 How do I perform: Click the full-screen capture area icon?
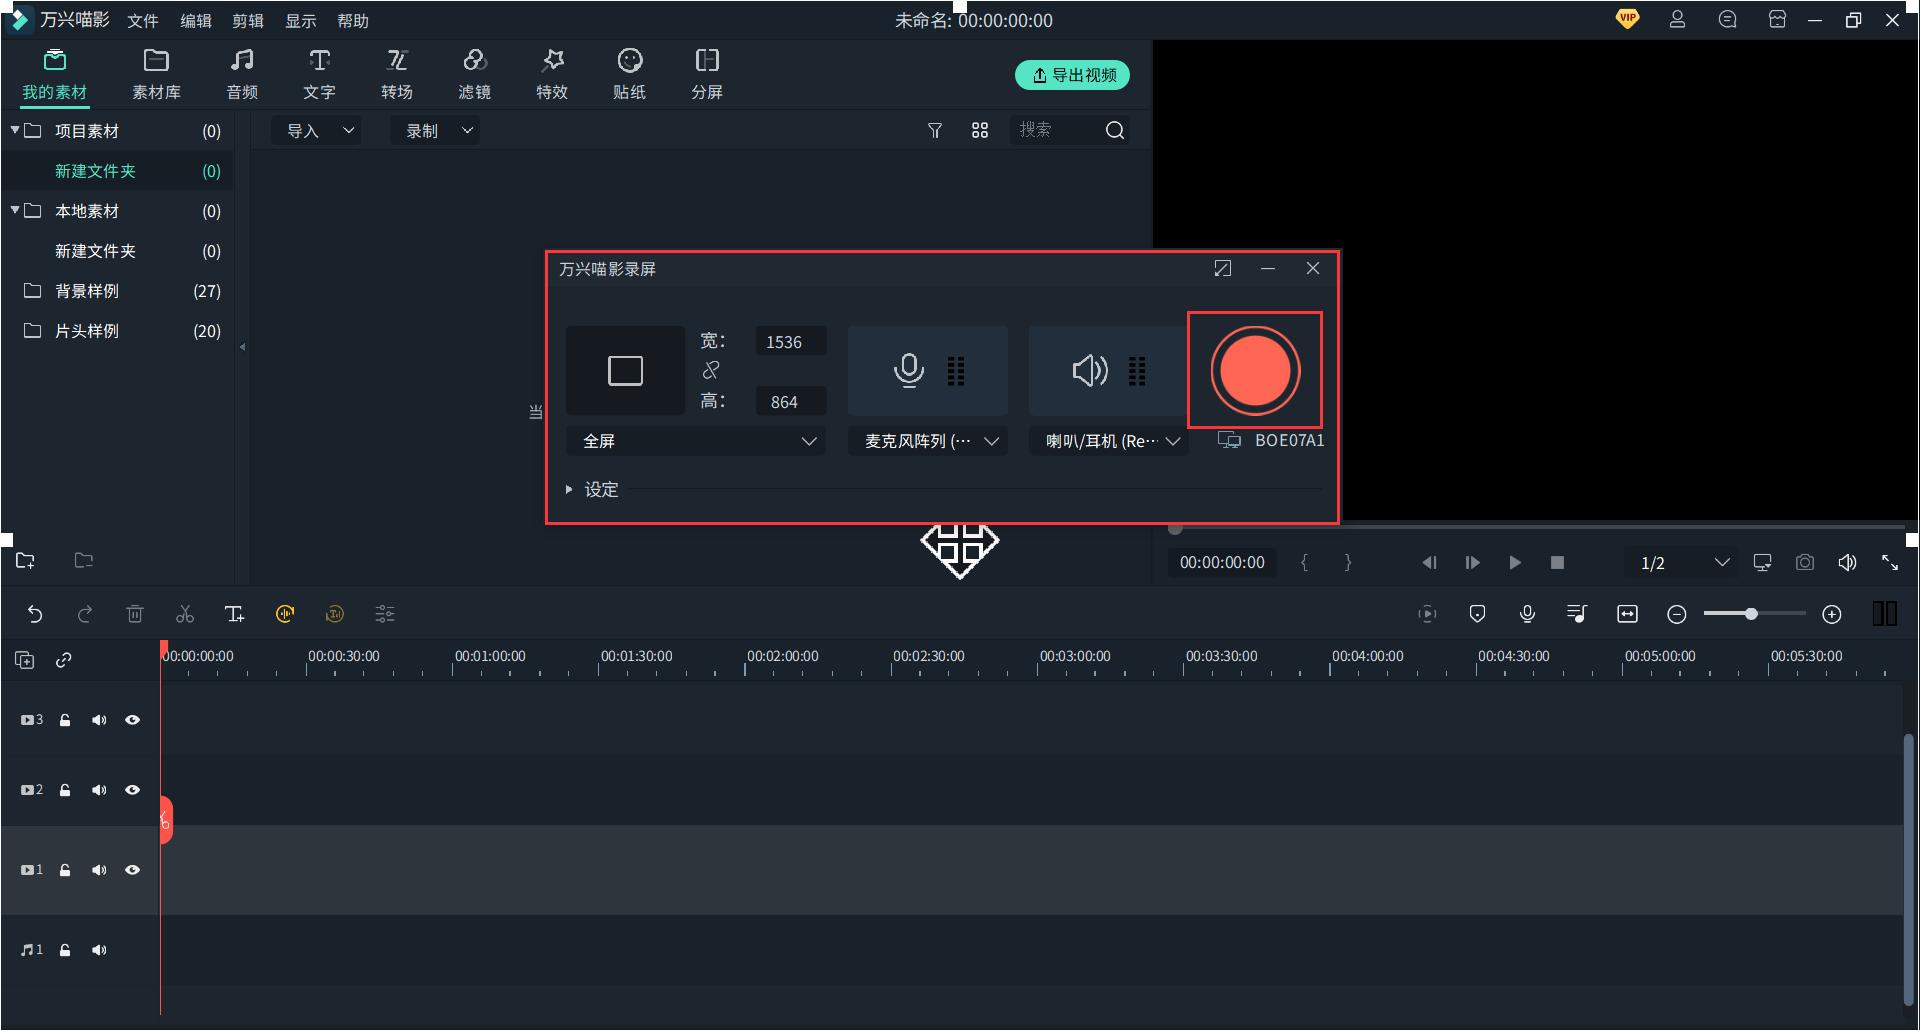(x=625, y=370)
